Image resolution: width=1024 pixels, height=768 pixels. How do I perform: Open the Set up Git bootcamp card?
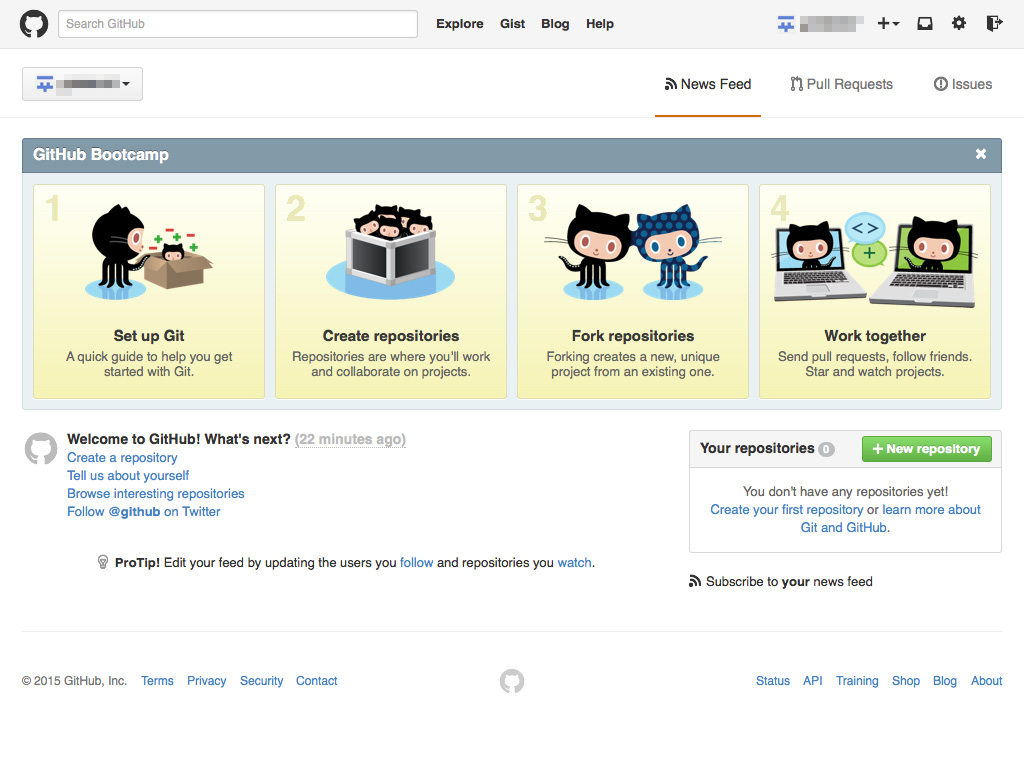click(x=149, y=291)
